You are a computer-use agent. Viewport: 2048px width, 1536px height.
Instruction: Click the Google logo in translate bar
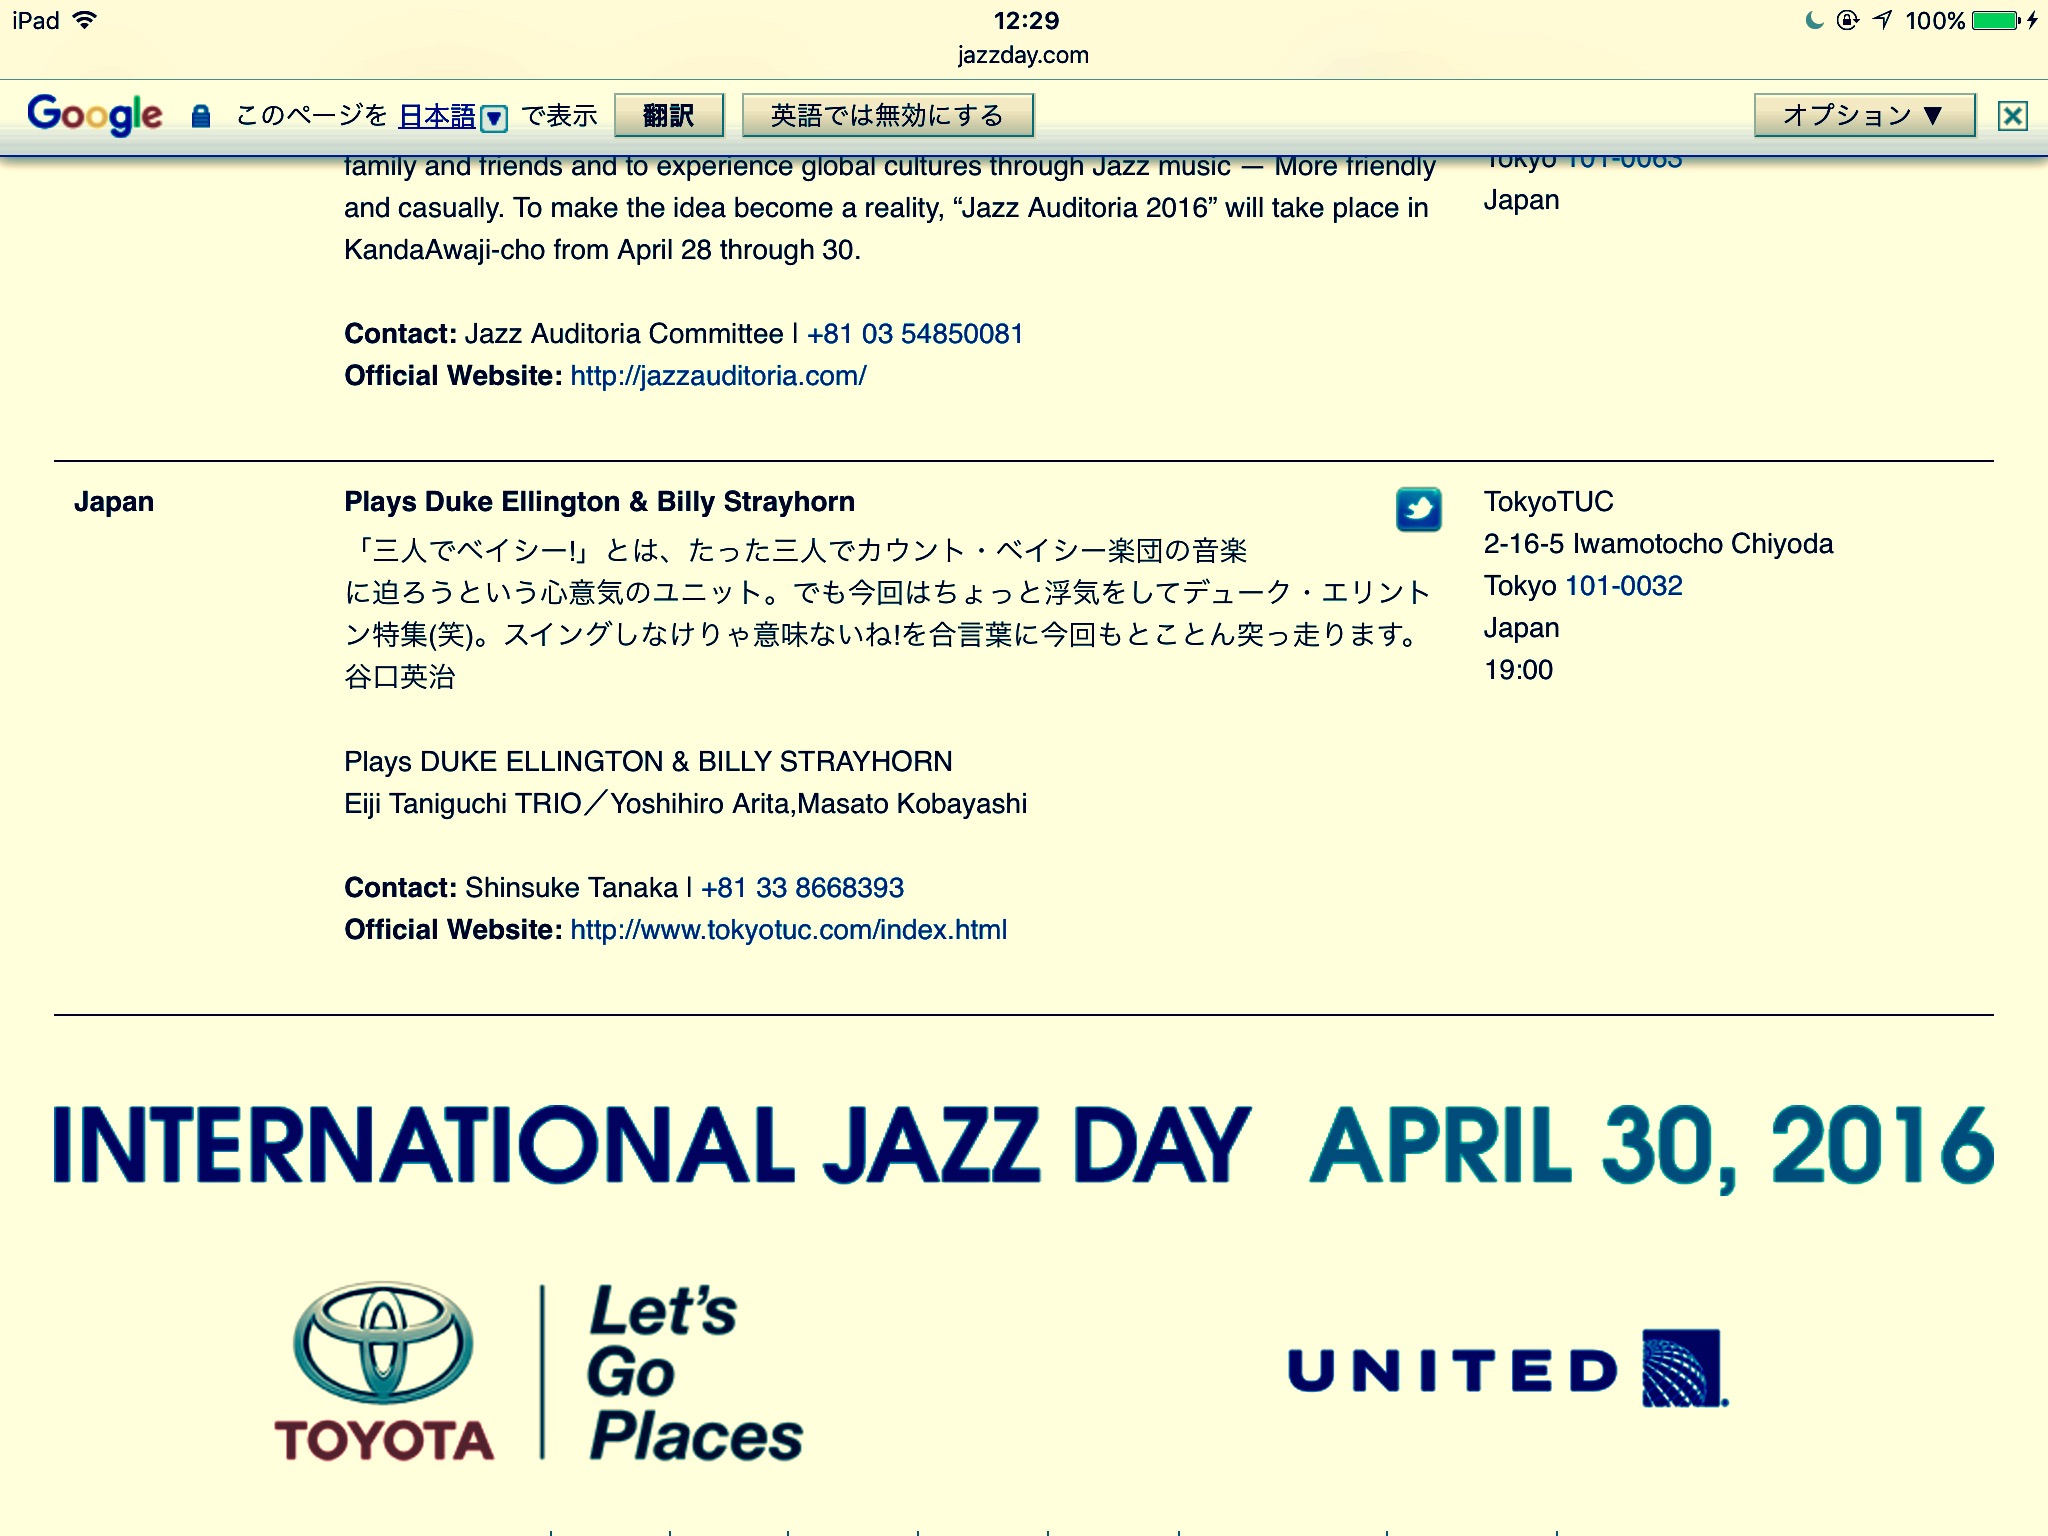click(x=95, y=115)
